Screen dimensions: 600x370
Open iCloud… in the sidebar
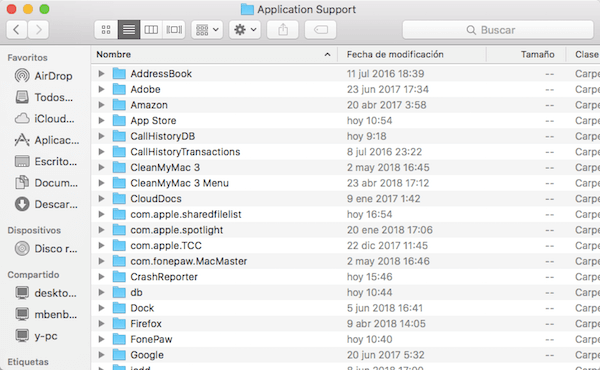pyautogui.click(x=44, y=119)
